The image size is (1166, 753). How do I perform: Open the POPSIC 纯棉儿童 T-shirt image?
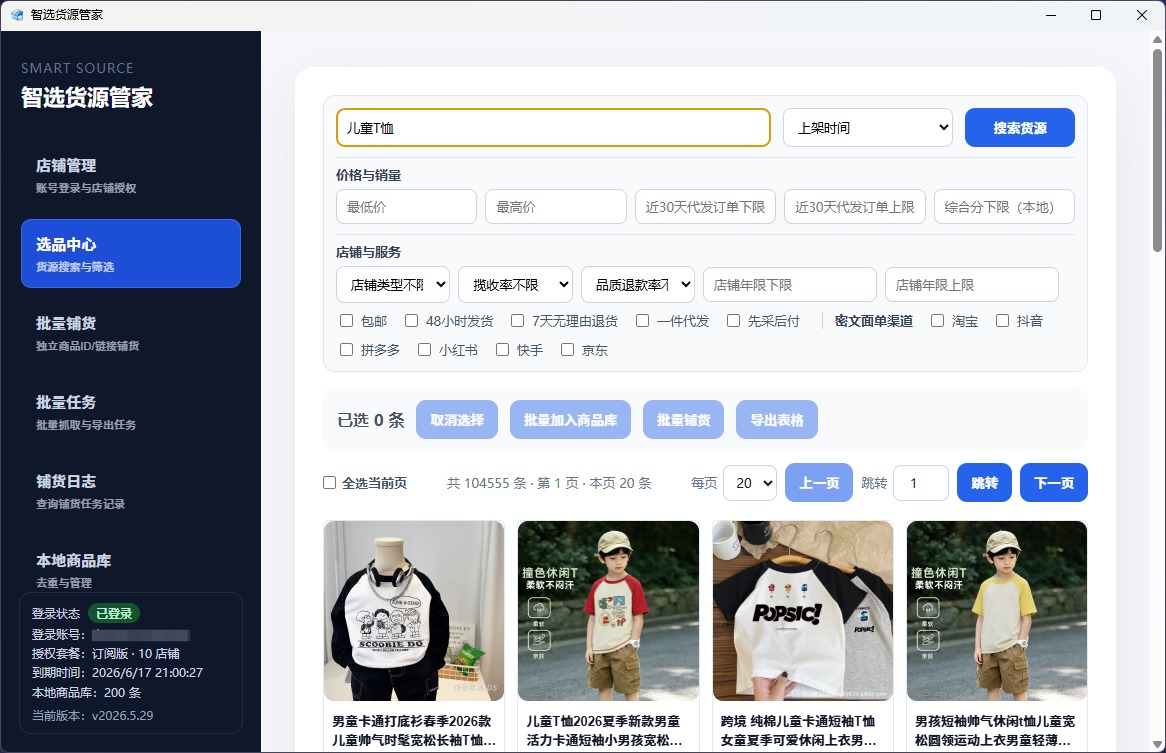coord(803,611)
